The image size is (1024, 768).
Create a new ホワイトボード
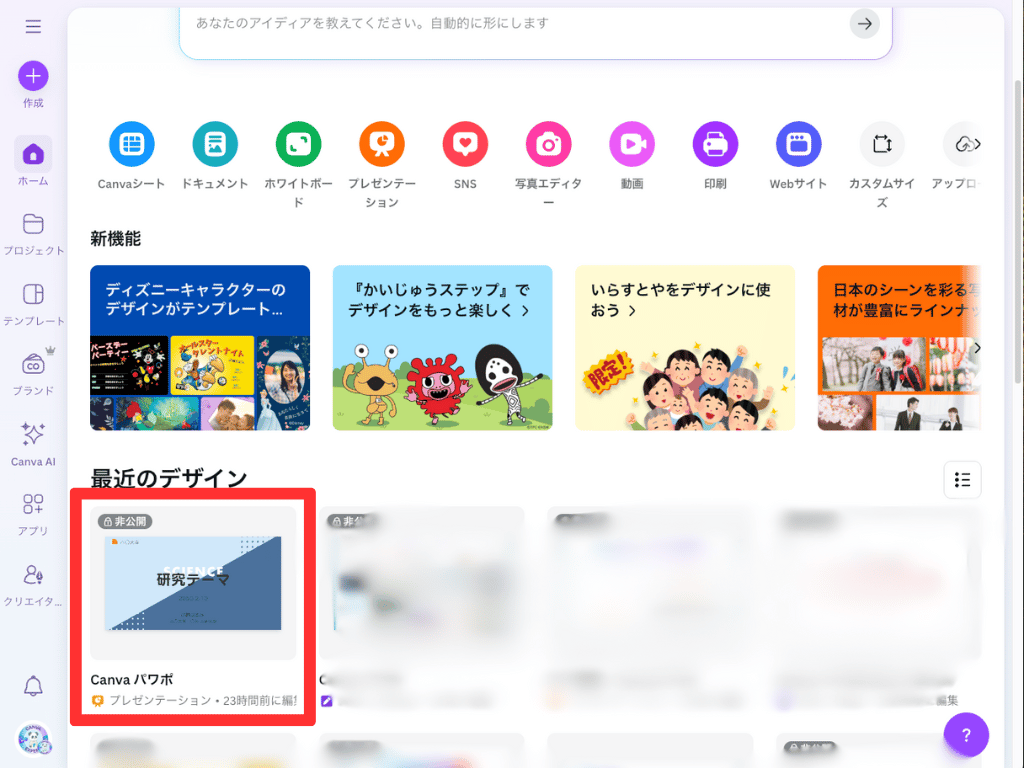click(x=298, y=165)
